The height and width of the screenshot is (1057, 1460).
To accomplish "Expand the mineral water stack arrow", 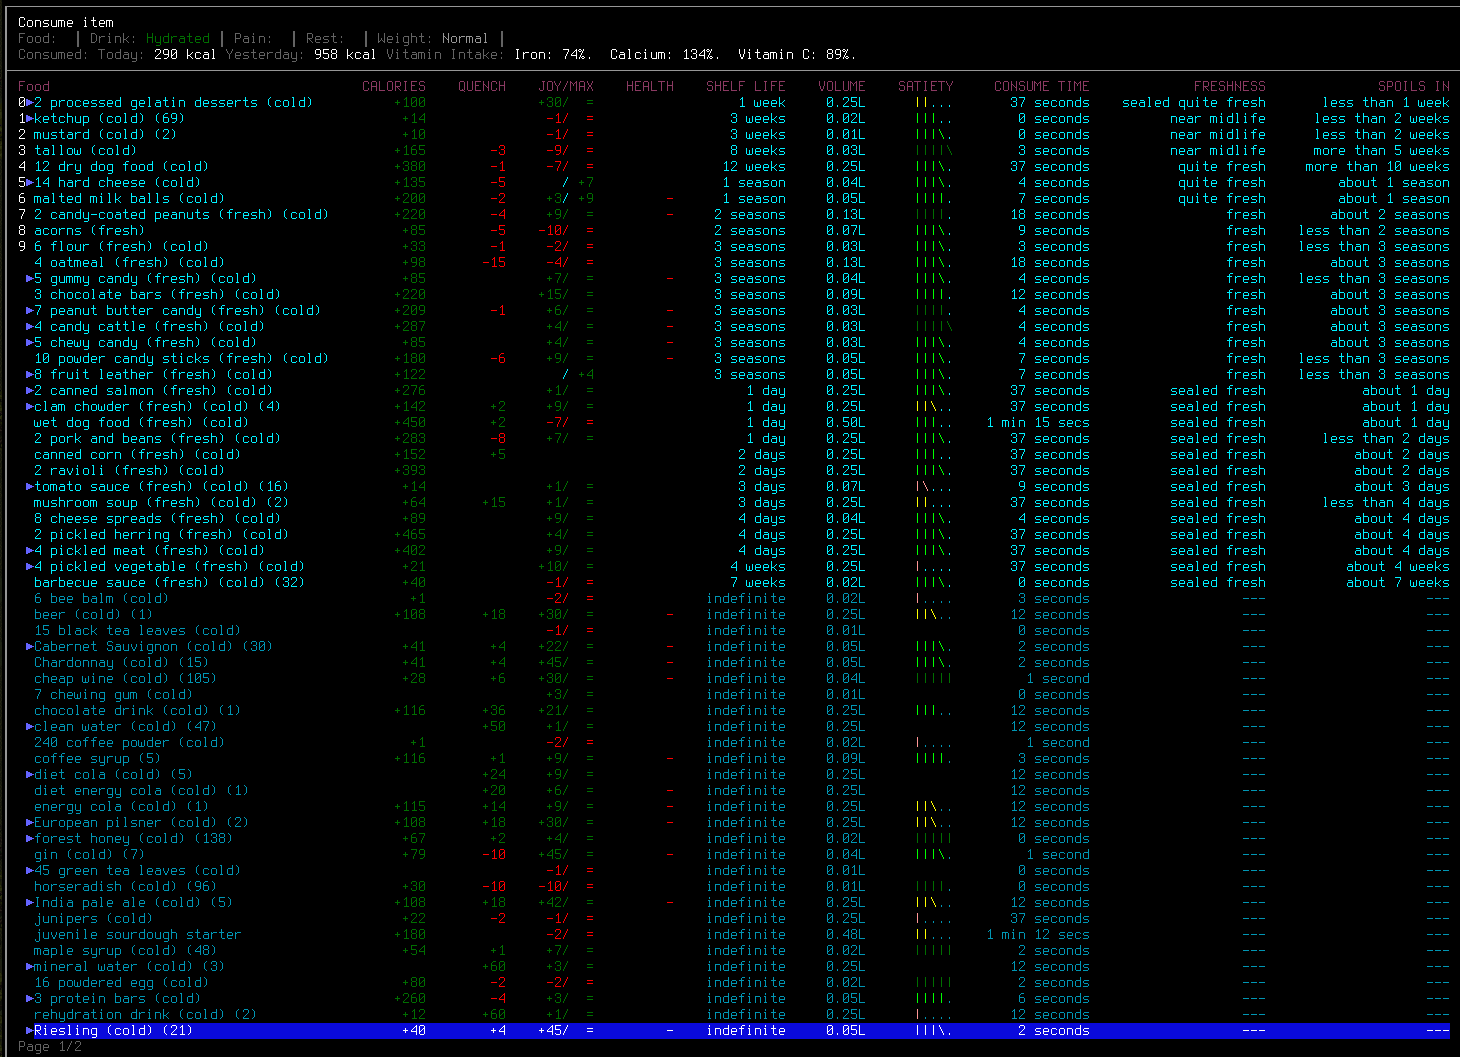I will pos(30,967).
